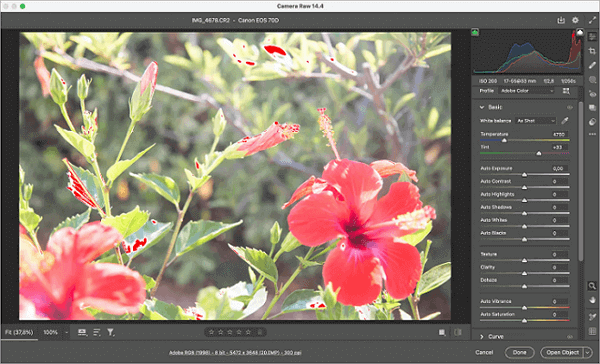Open workflow options link Adobe RGB (1998)
This screenshot has height=364, width=600.
[235, 352]
